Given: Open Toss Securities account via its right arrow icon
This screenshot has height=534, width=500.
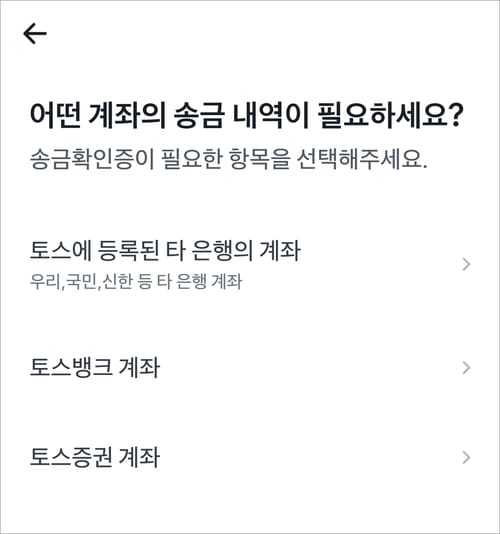Looking at the screenshot, I should [x=466, y=458].
